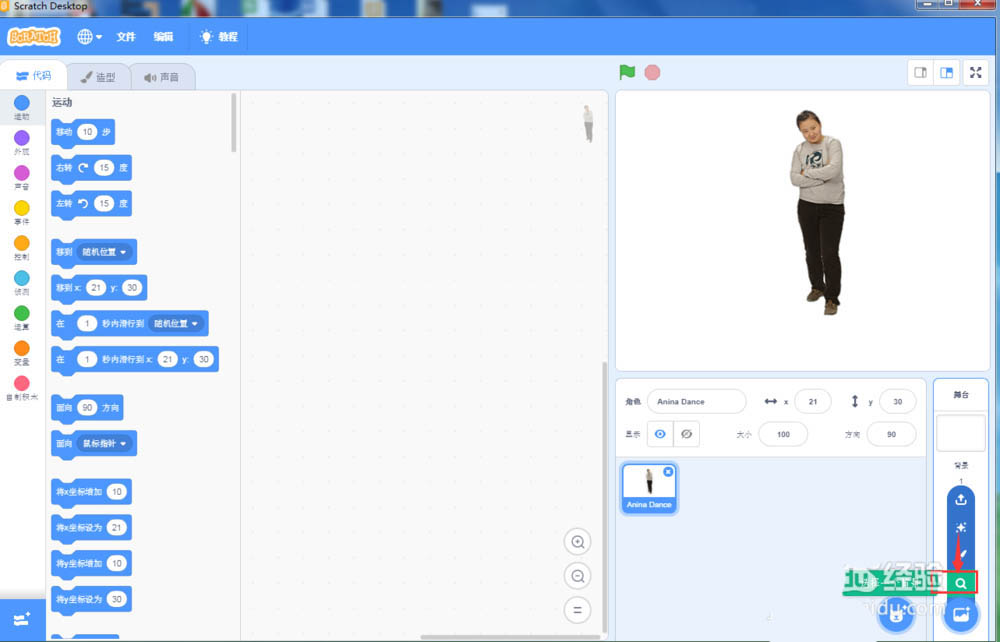Click the green flag to run project

pos(627,72)
